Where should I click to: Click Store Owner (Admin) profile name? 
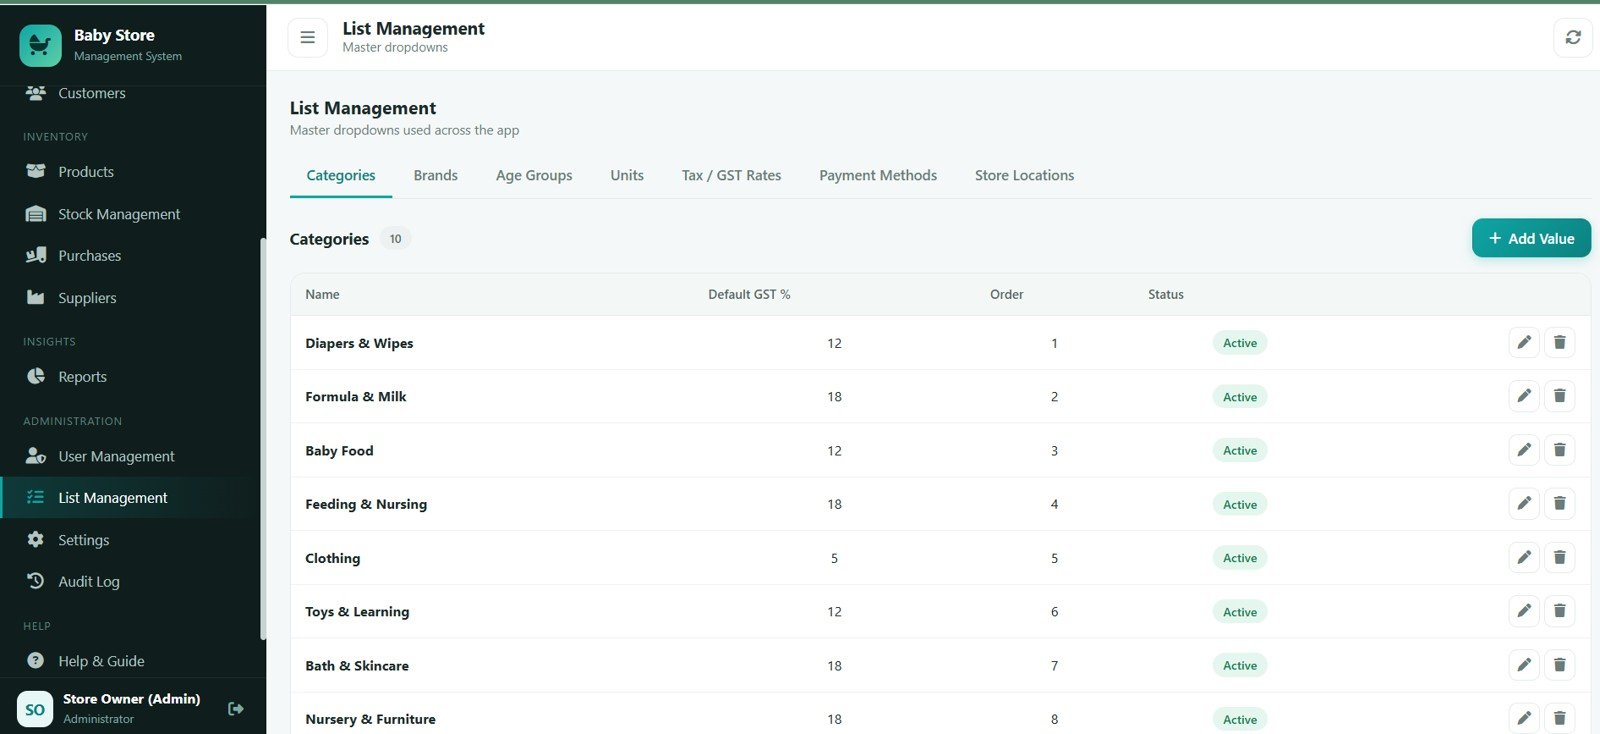132,699
